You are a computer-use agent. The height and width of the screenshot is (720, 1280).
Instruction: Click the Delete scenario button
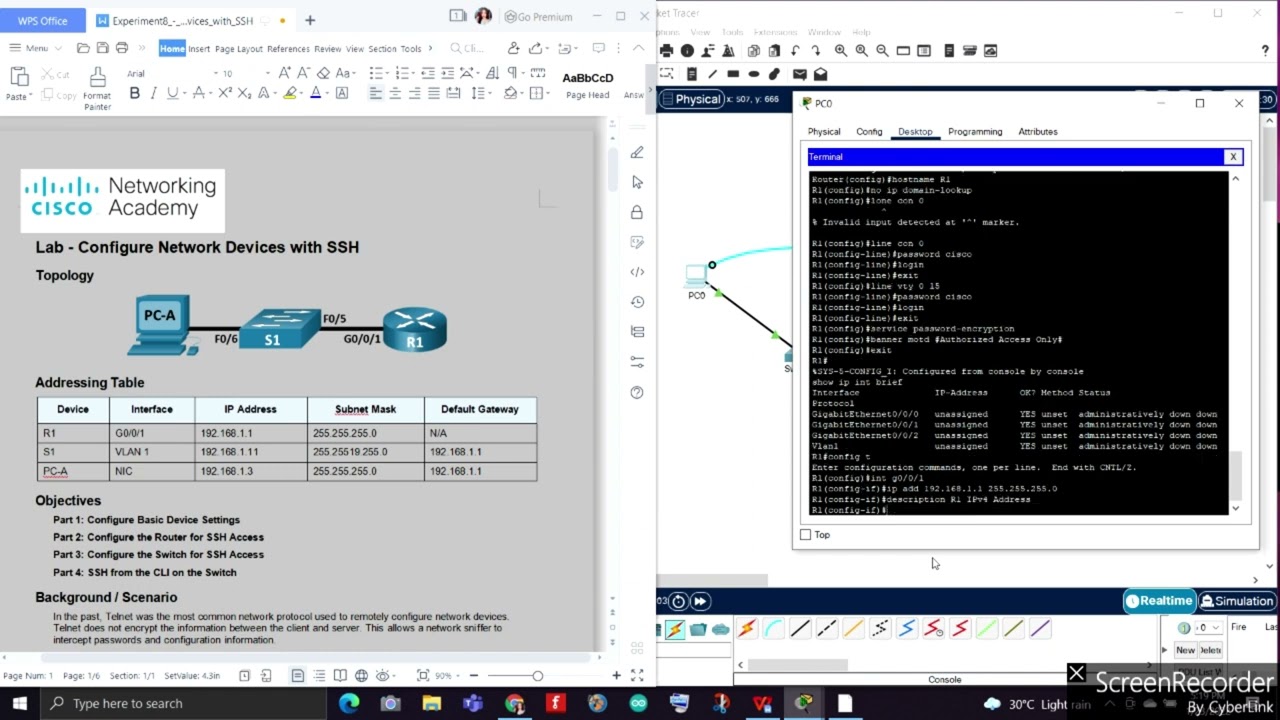point(1211,650)
